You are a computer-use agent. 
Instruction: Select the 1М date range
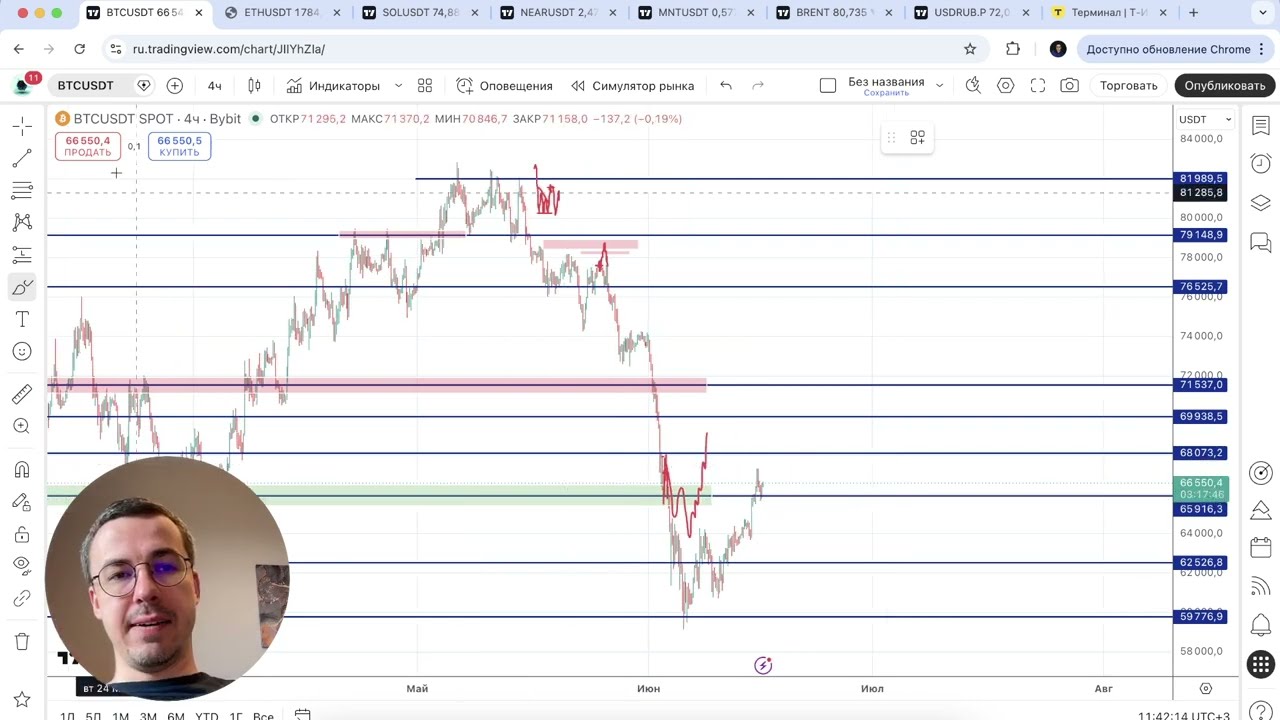[120, 715]
